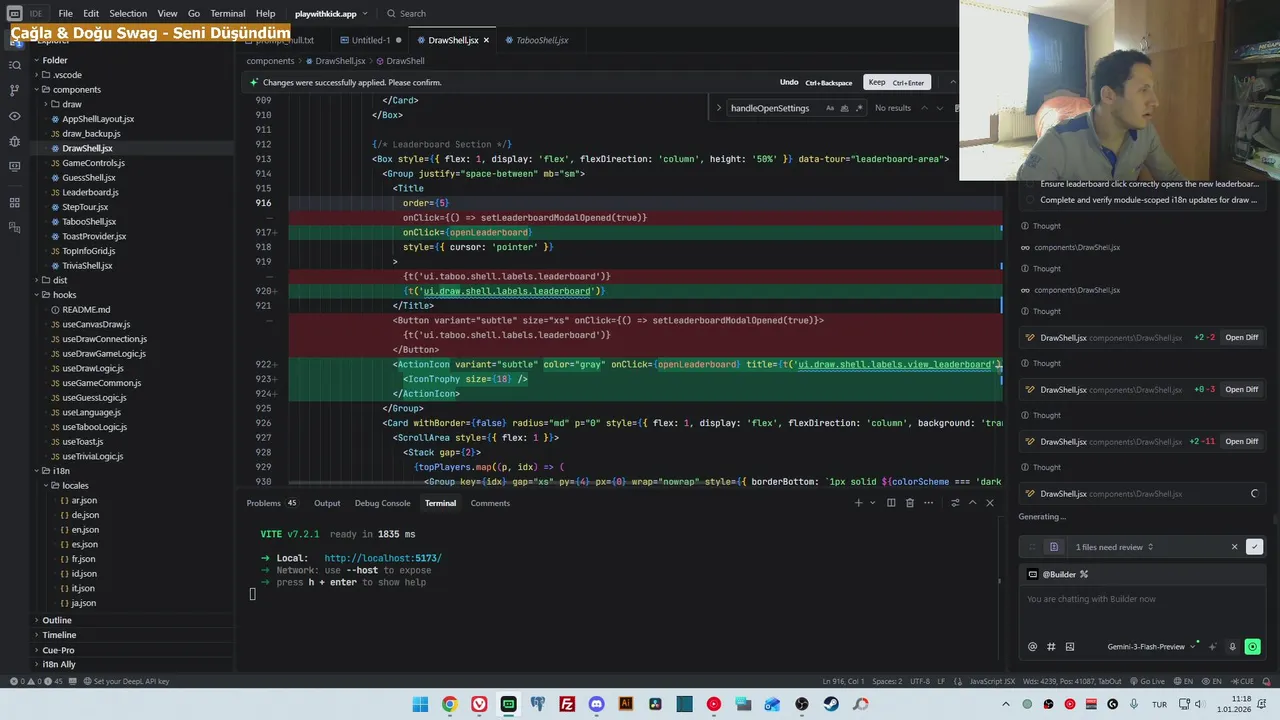This screenshot has height=720, width=1280.
Task: Open FileZilla from the Windows taskbar
Action: coord(567,704)
